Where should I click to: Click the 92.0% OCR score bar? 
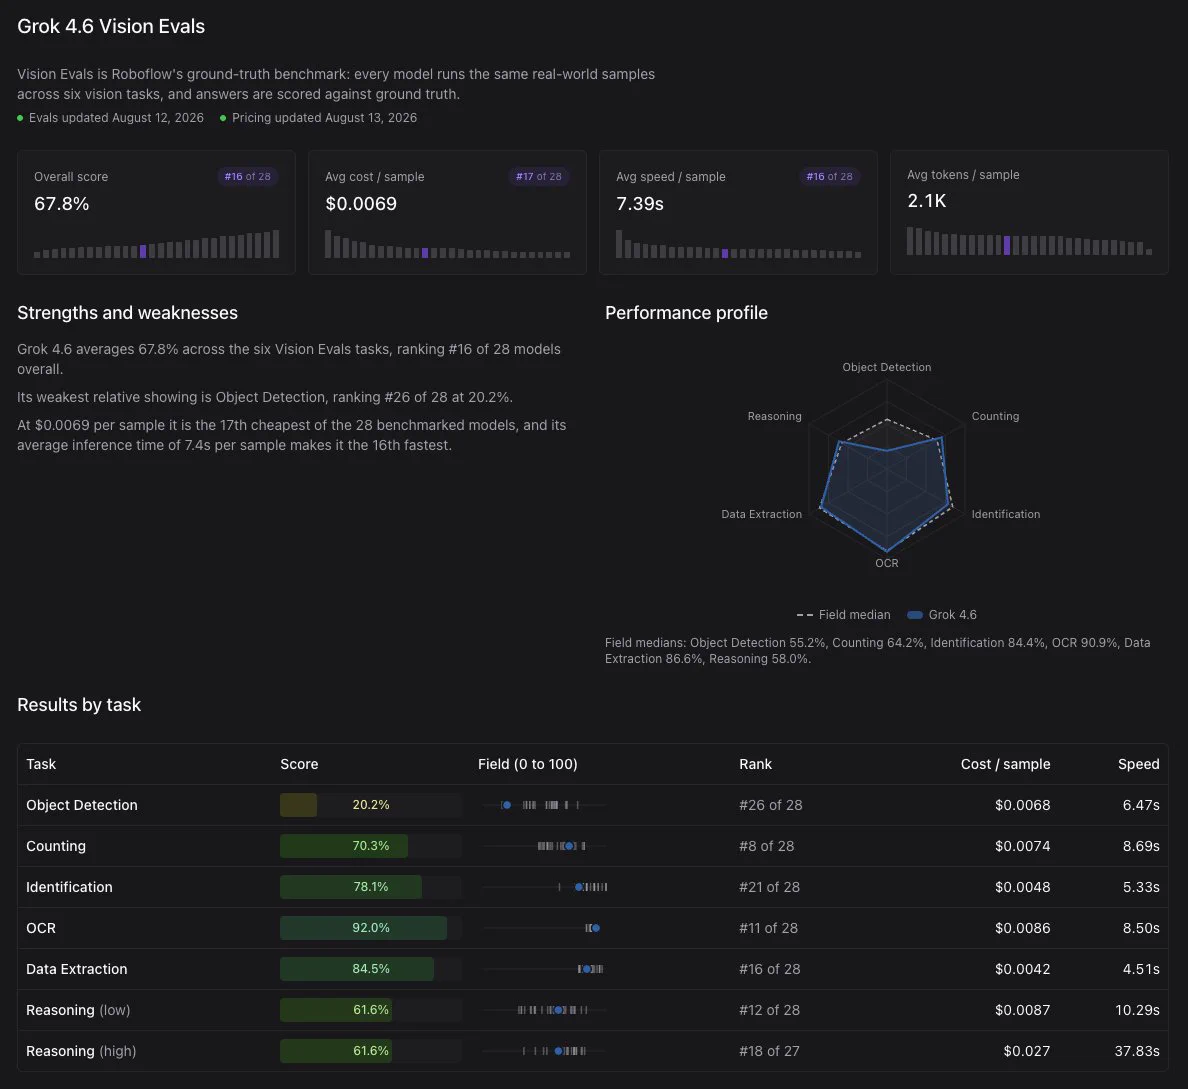370,928
